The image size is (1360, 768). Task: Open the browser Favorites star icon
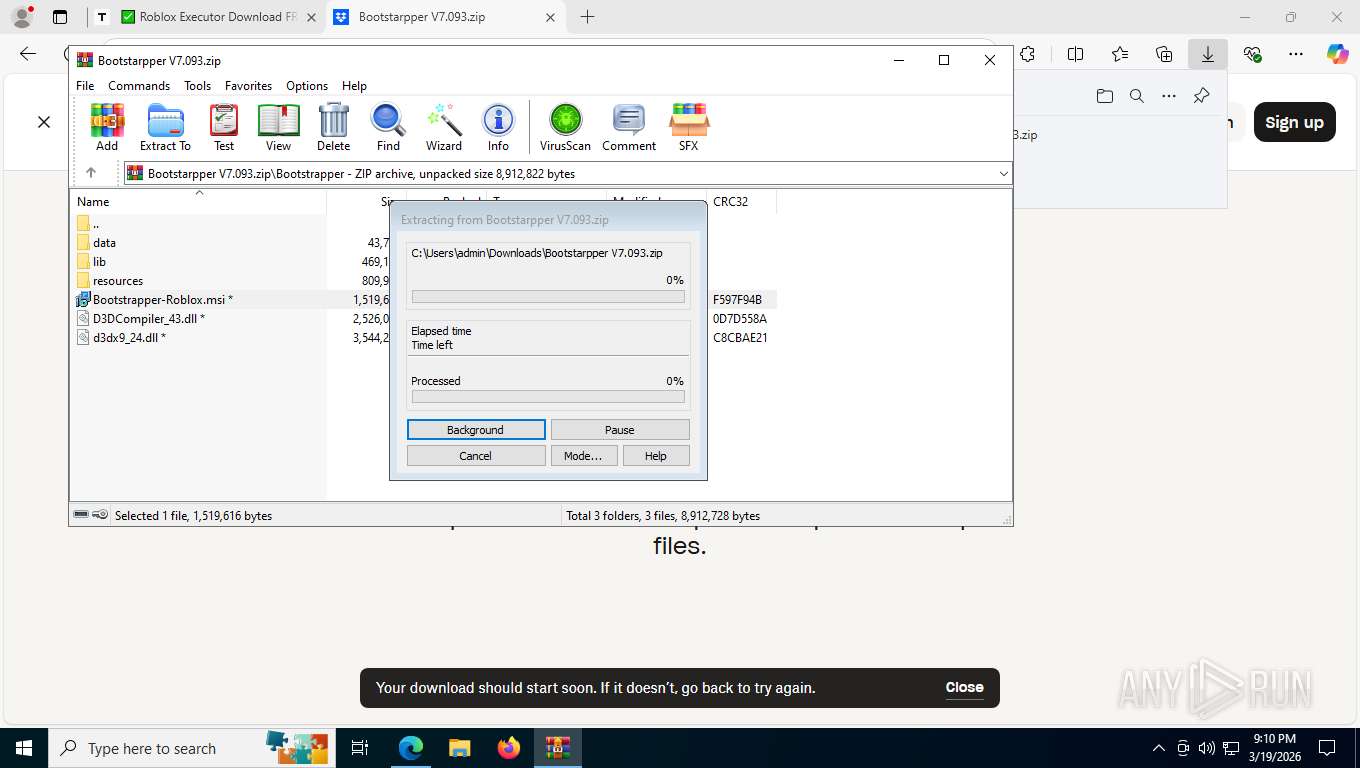click(x=1120, y=54)
